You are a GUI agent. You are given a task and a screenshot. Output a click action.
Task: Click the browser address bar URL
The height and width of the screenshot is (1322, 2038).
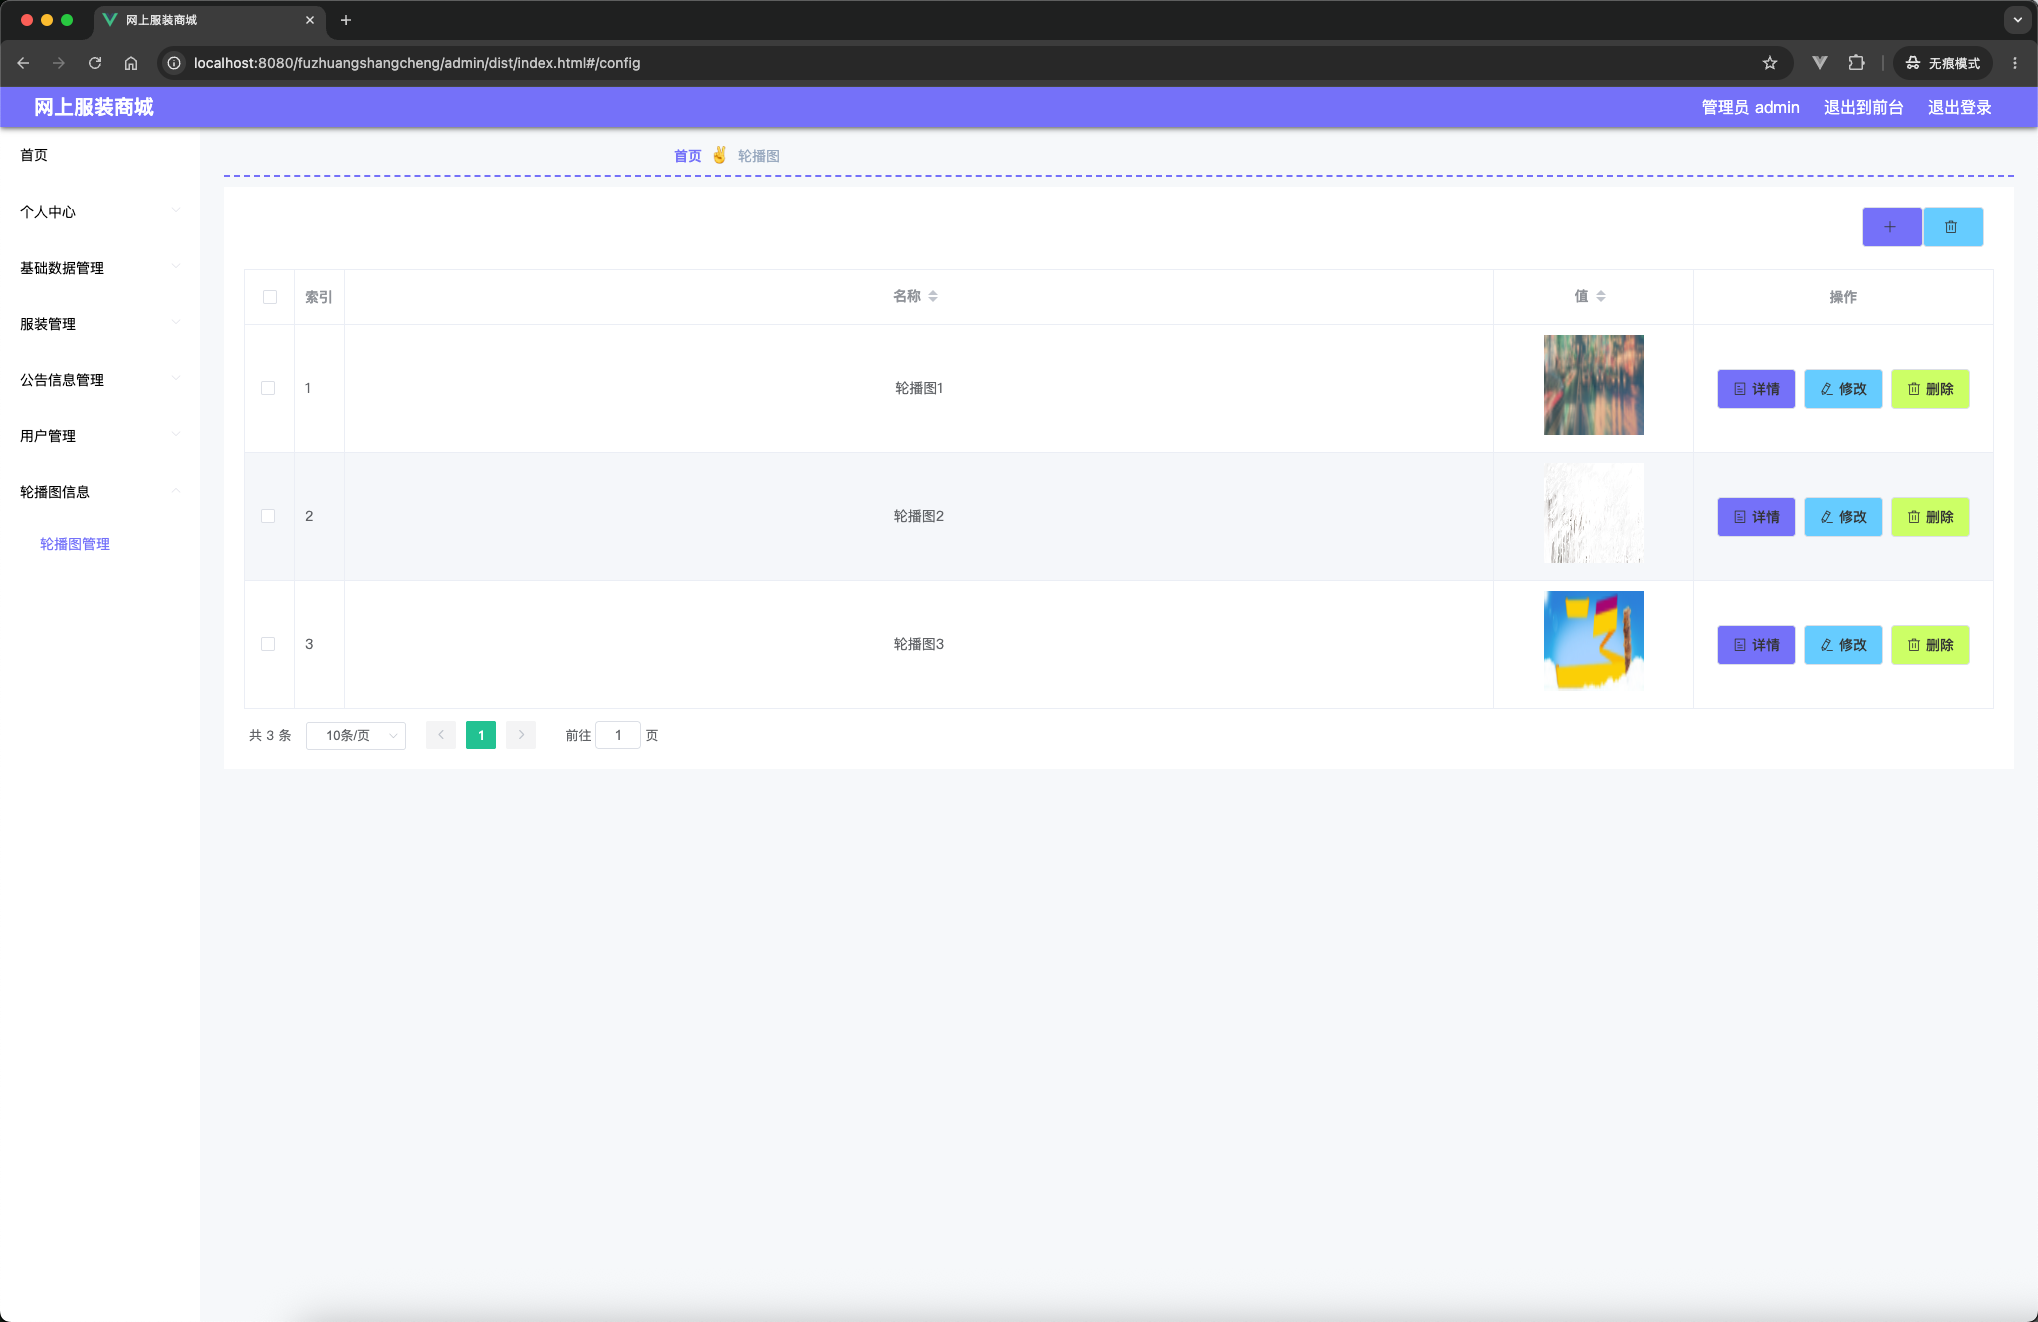[x=417, y=63]
